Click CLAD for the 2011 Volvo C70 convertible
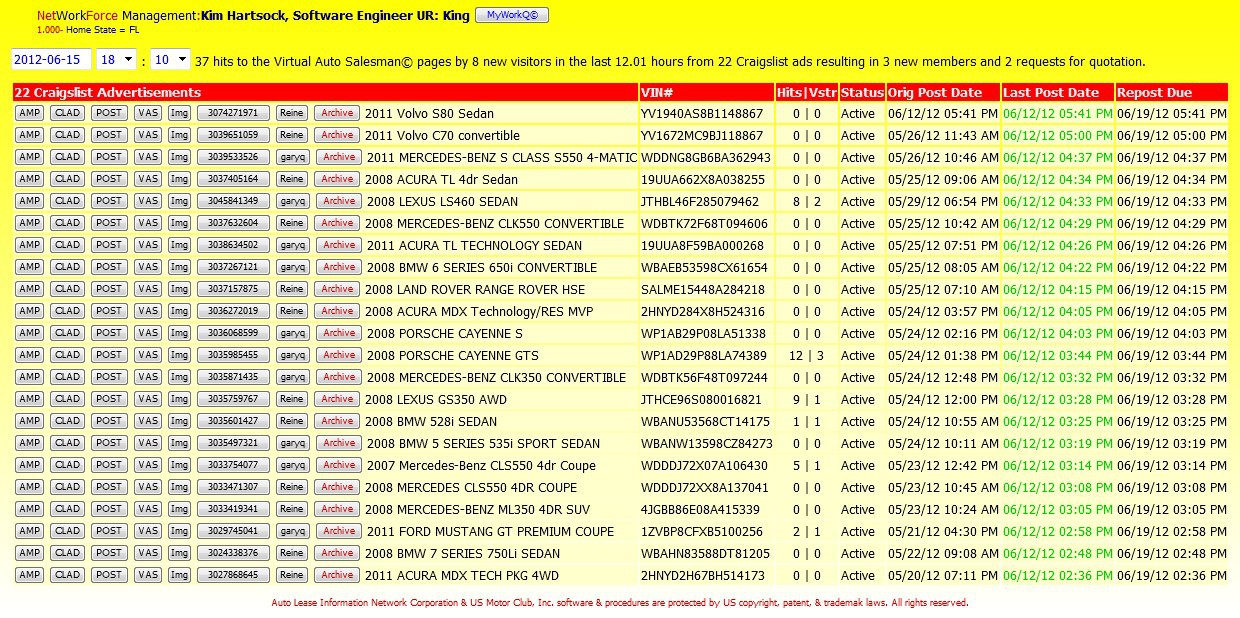 pos(67,135)
